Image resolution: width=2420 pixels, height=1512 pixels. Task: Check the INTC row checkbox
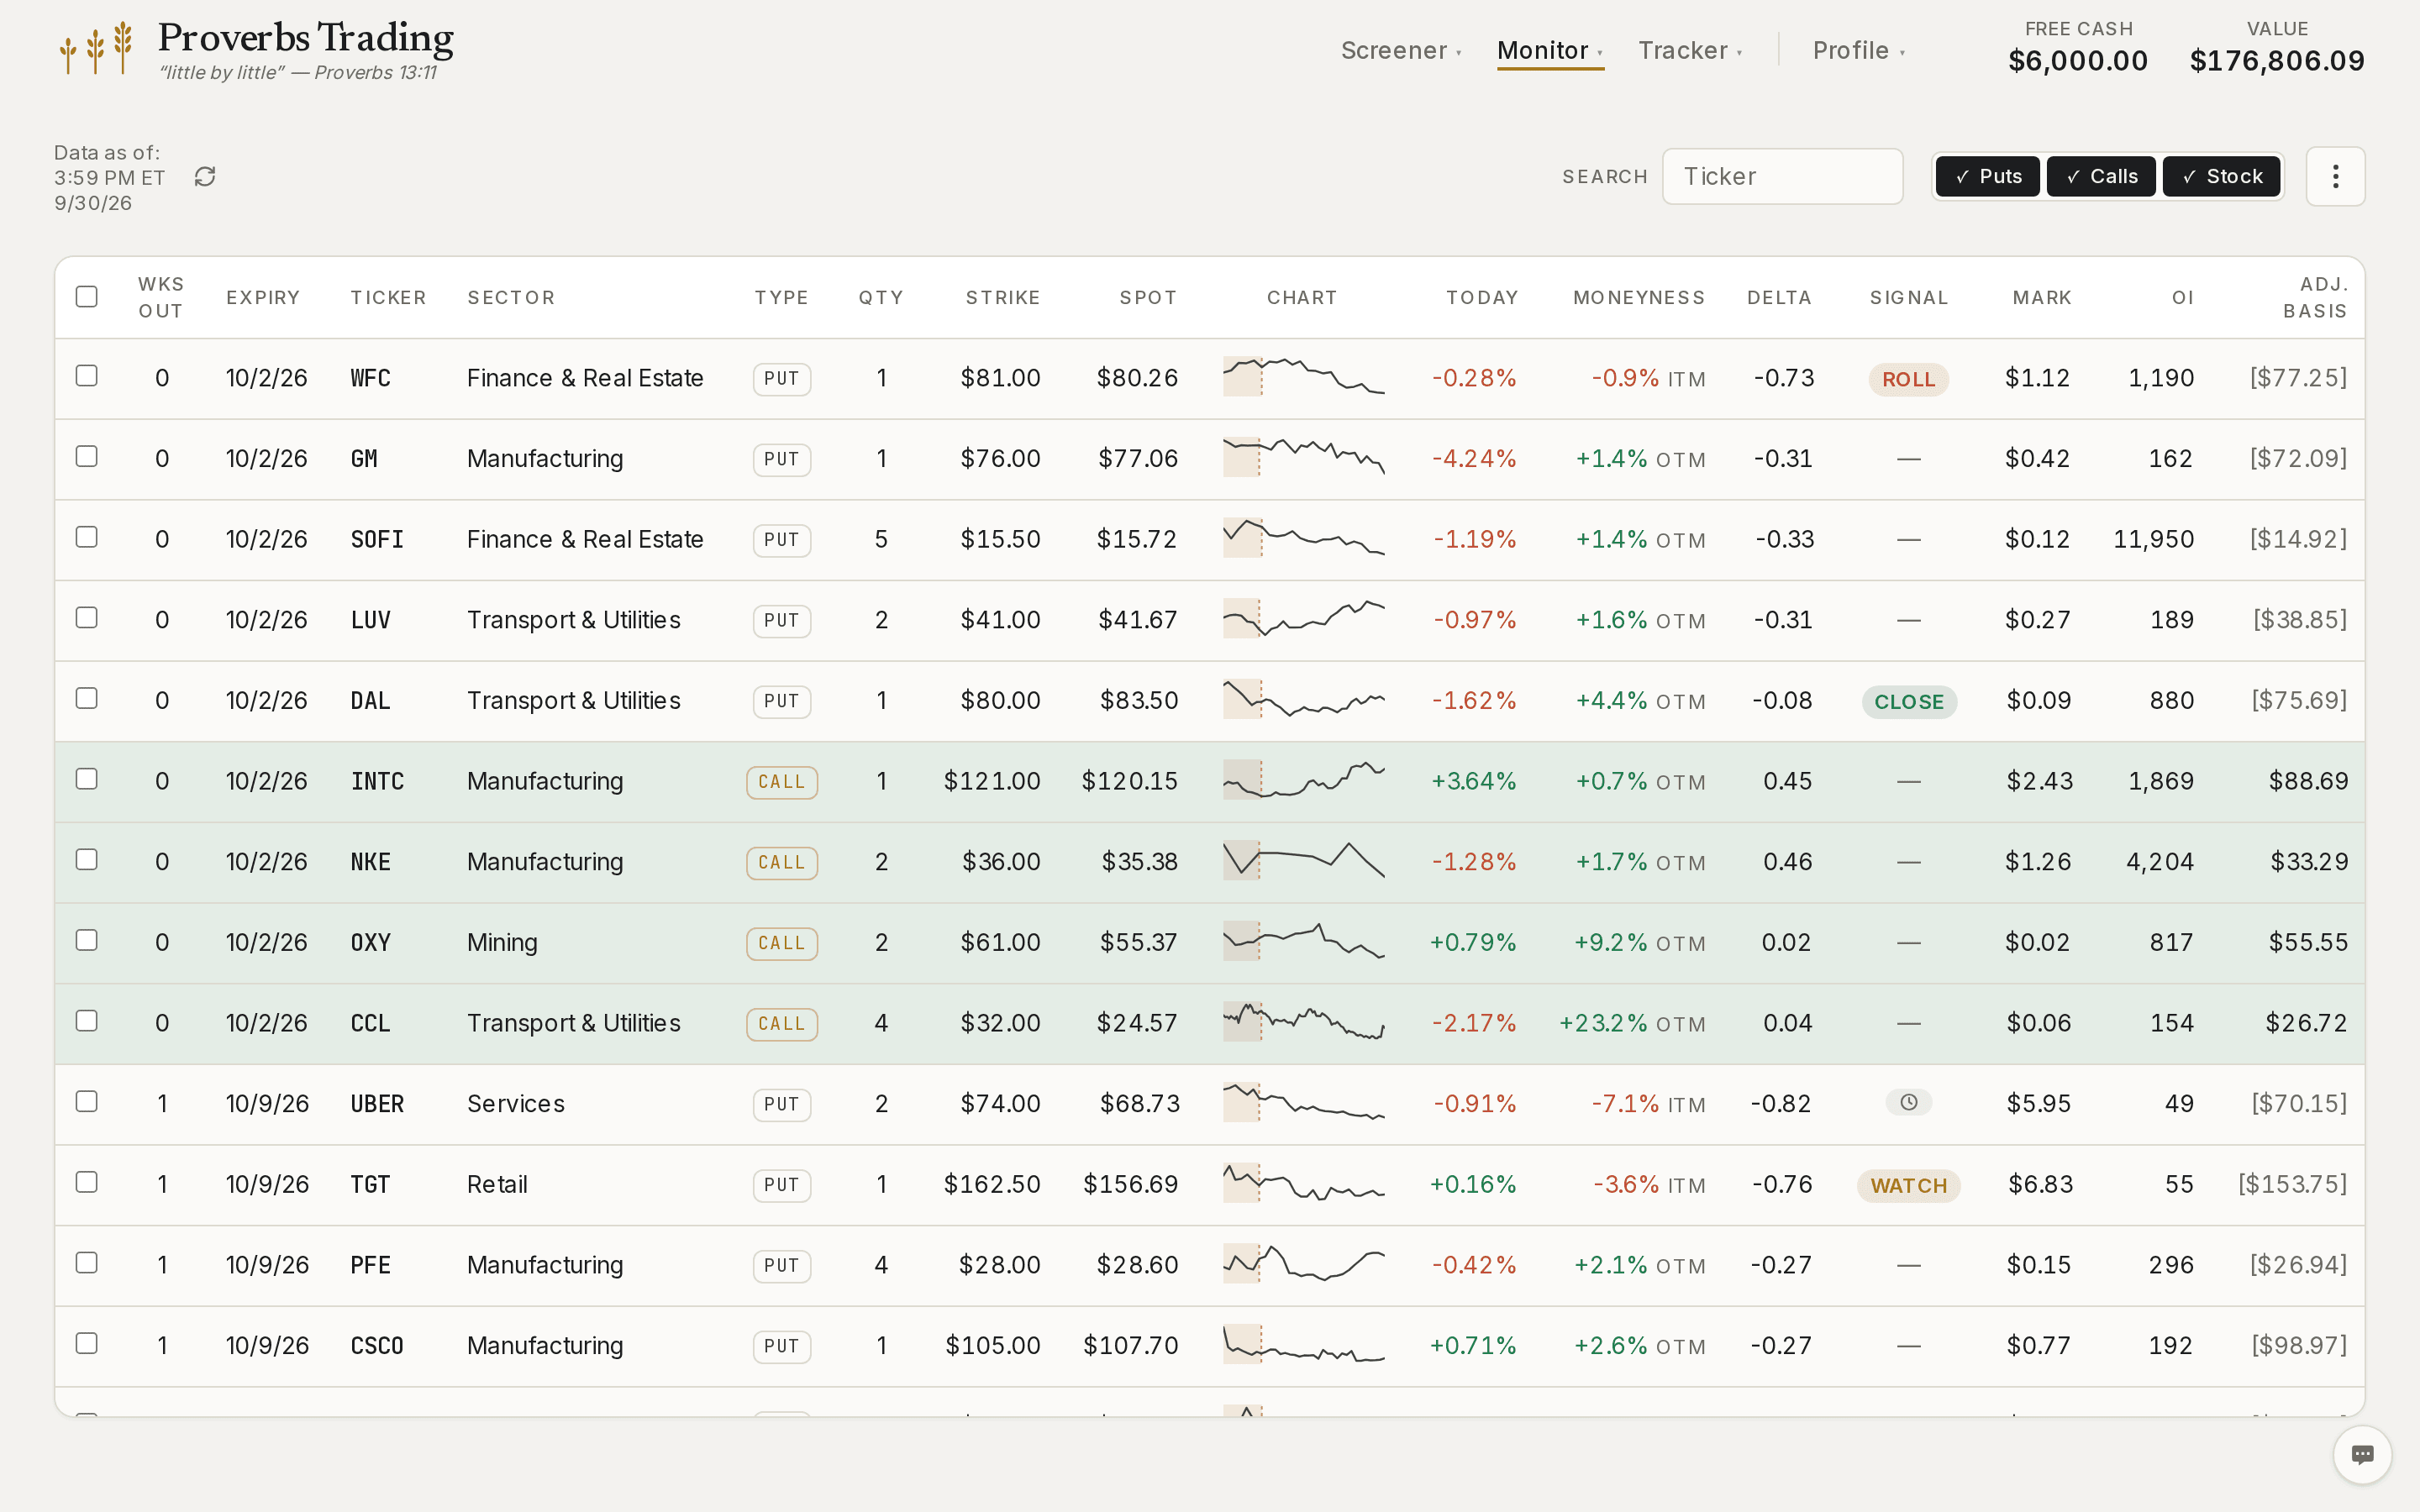click(x=87, y=779)
